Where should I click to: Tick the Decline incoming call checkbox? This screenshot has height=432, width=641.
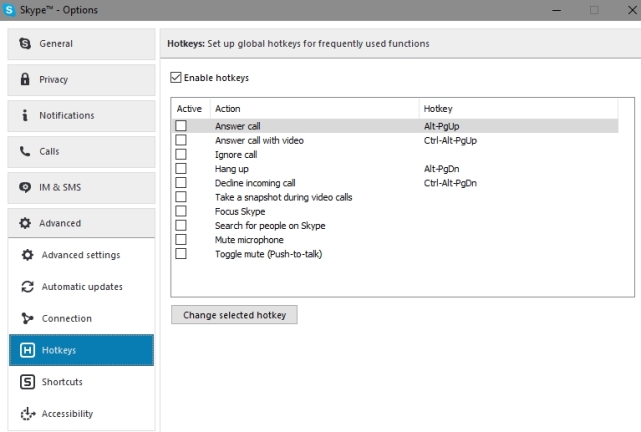(181, 182)
